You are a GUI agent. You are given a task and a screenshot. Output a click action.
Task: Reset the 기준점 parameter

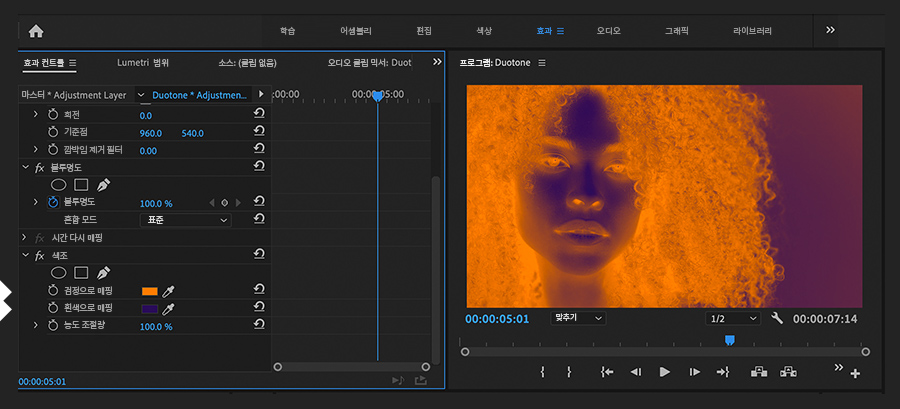point(259,132)
